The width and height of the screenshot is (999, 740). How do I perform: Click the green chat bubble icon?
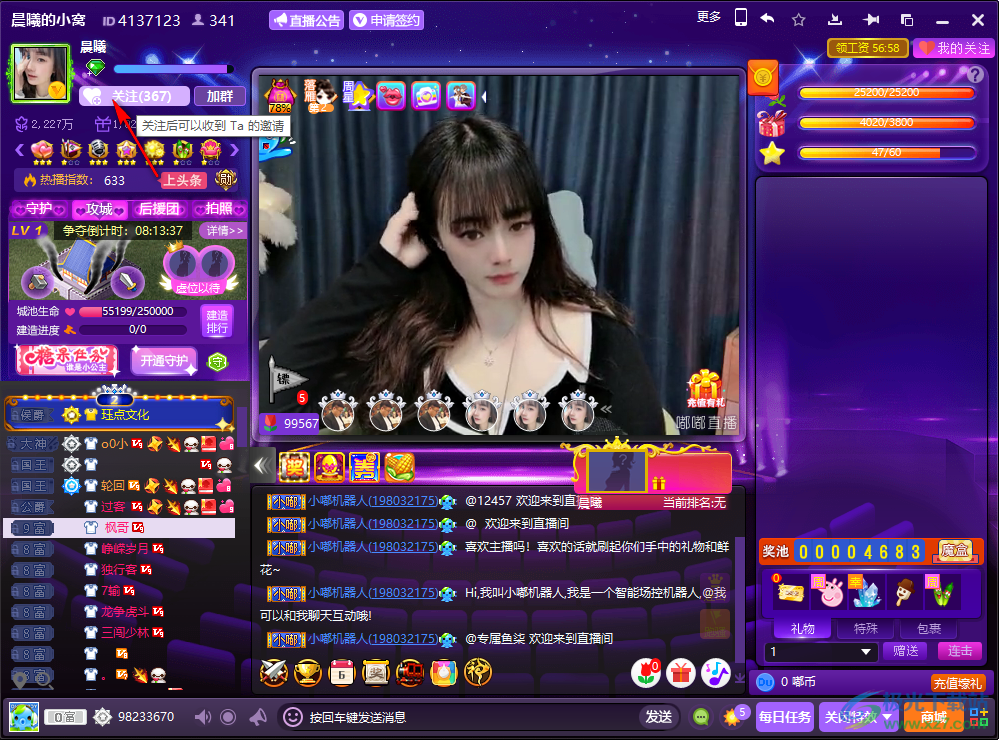coord(701,717)
